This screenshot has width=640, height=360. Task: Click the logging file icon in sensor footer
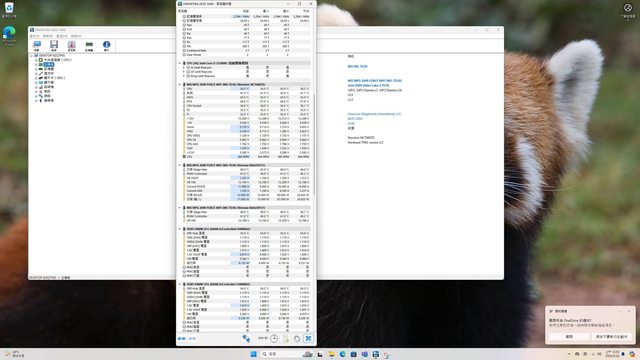tap(287, 338)
